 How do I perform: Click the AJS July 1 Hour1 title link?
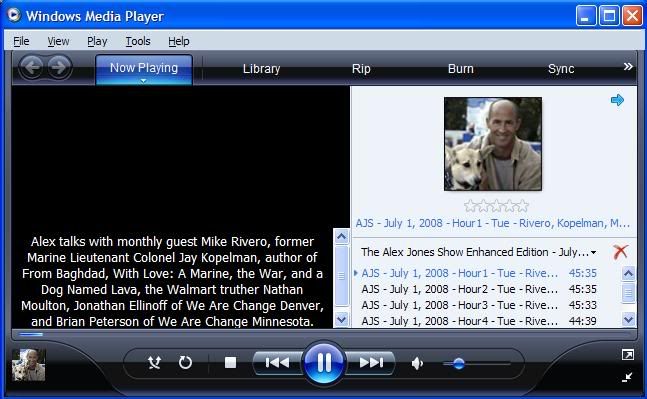click(493, 223)
